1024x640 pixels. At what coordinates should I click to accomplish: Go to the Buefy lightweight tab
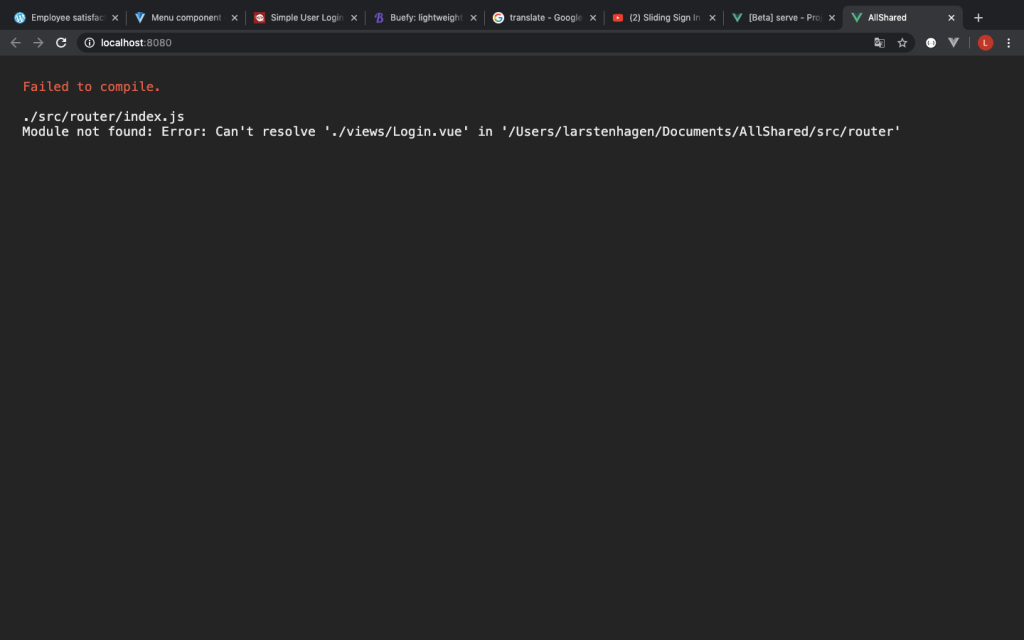tap(420, 18)
